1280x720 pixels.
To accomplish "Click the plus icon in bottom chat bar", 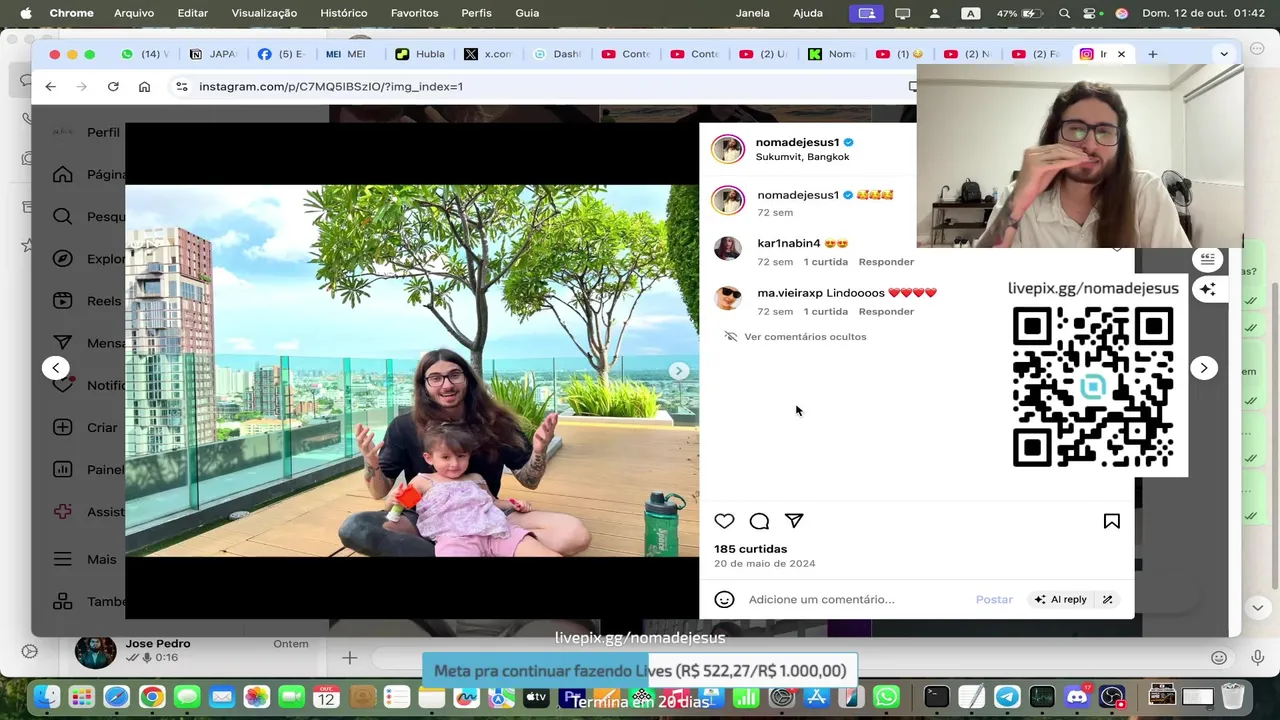I will 349,657.
